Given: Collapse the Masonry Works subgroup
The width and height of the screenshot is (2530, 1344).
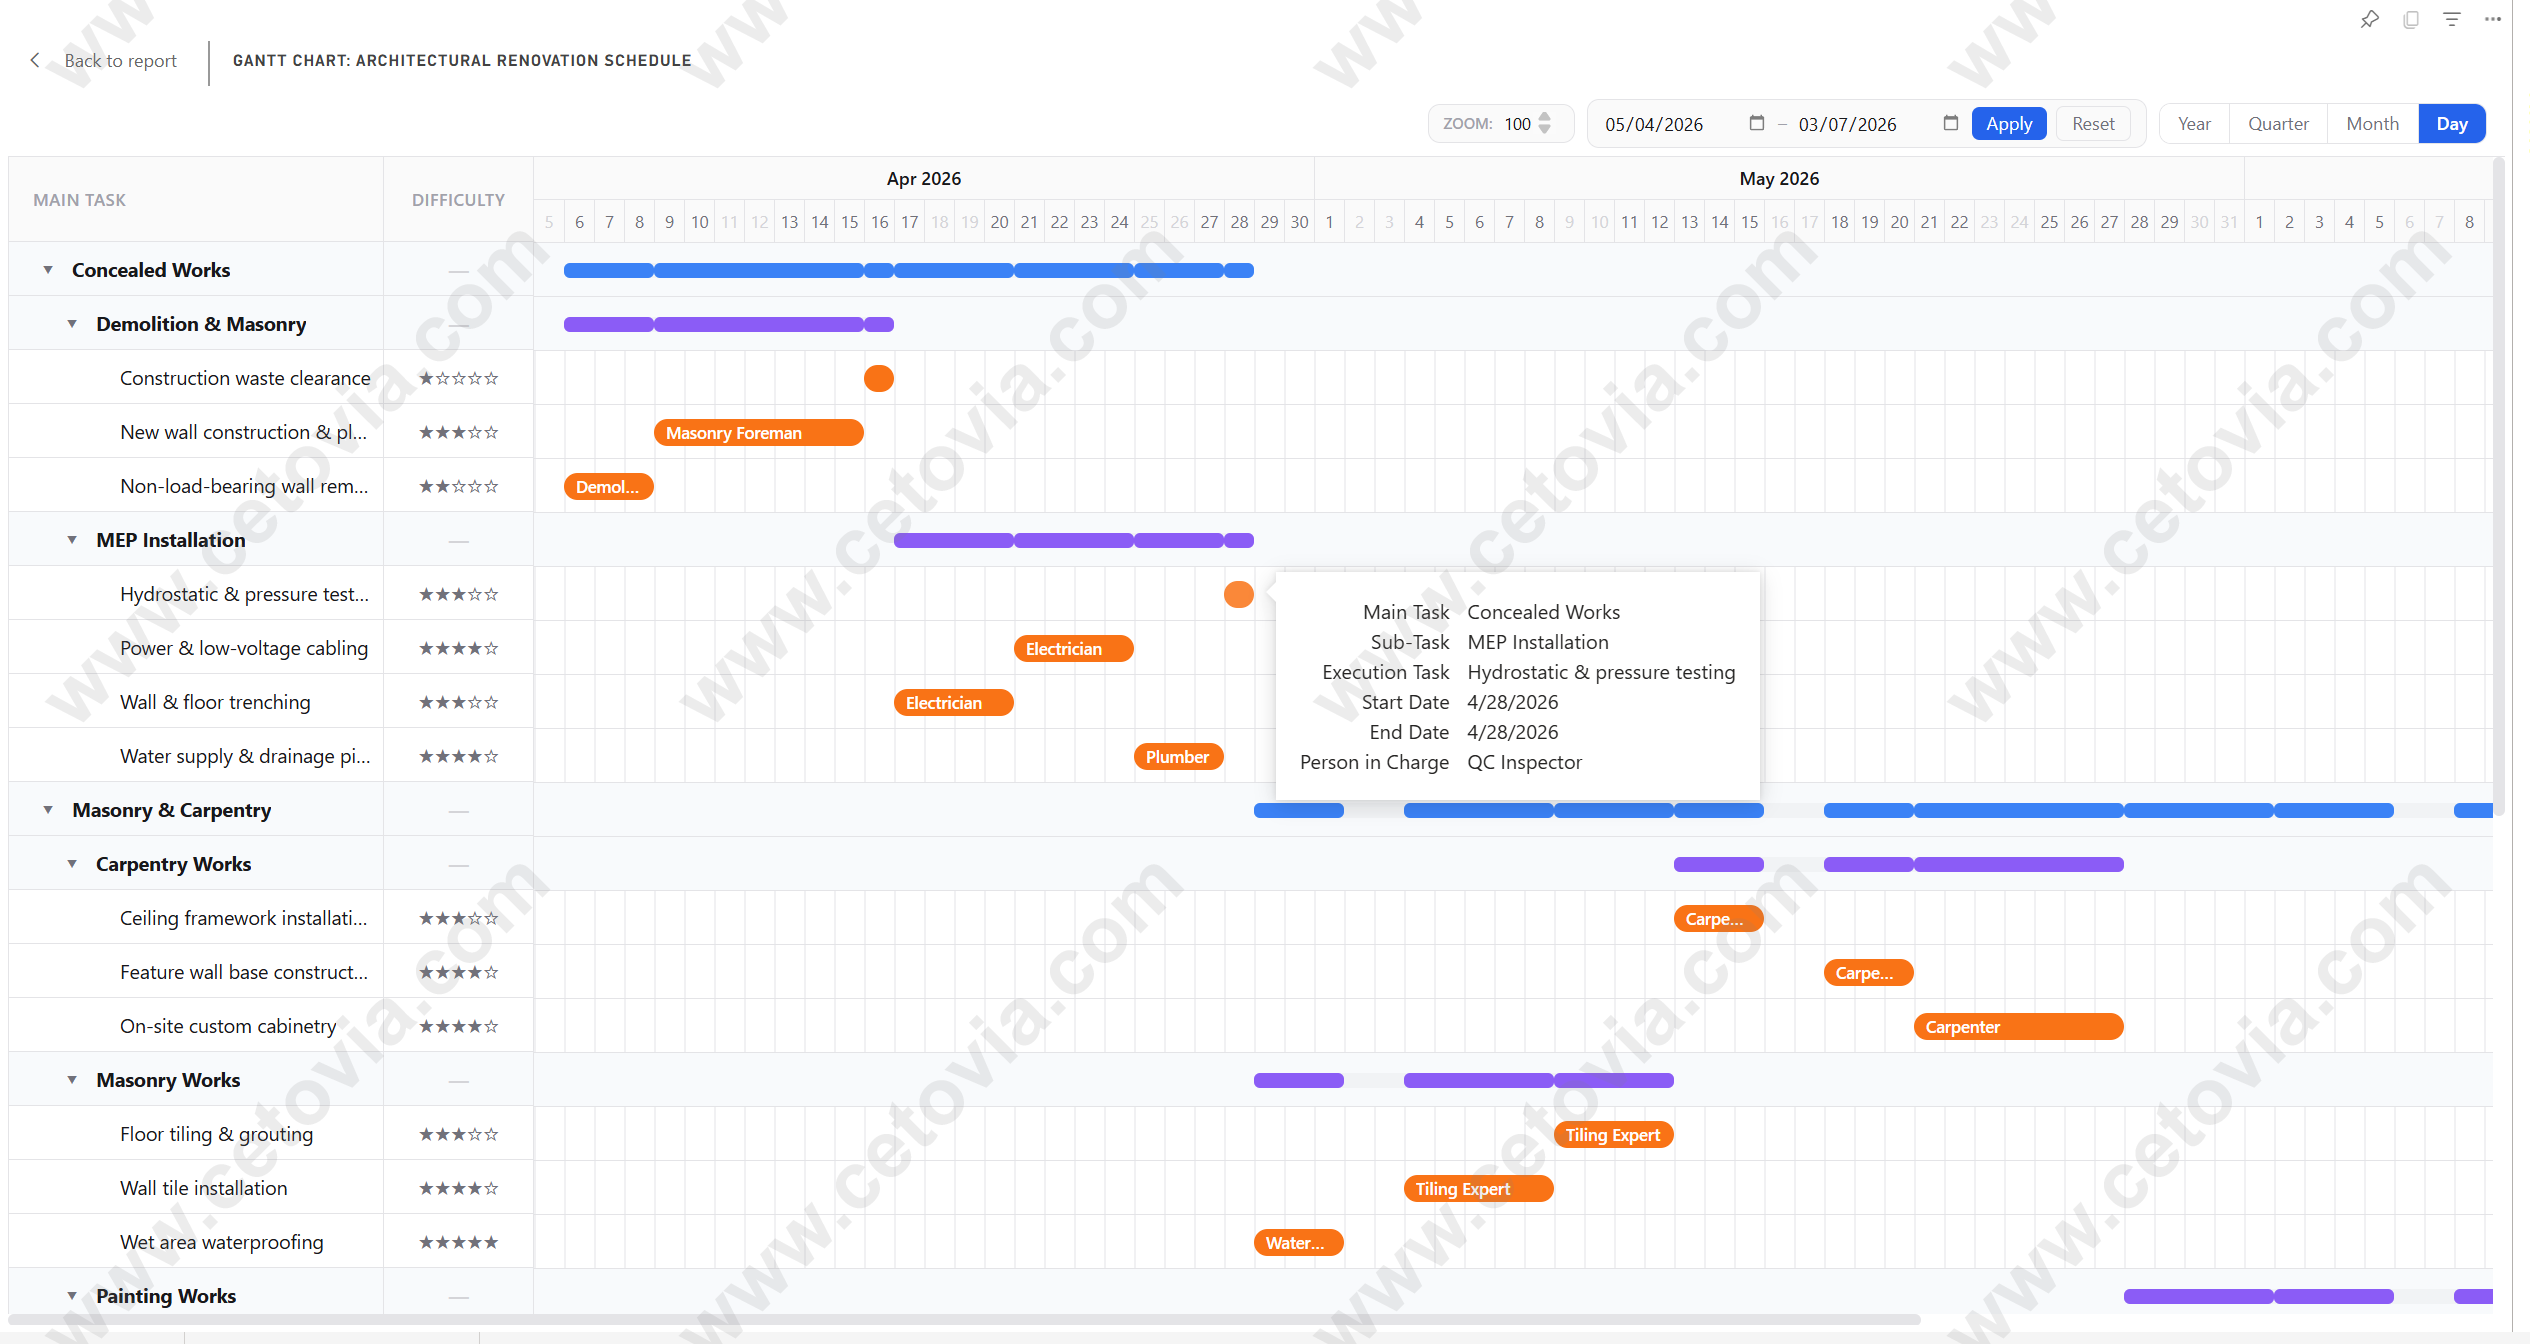Looking at the screenshot, I should tap(72, 1080).
